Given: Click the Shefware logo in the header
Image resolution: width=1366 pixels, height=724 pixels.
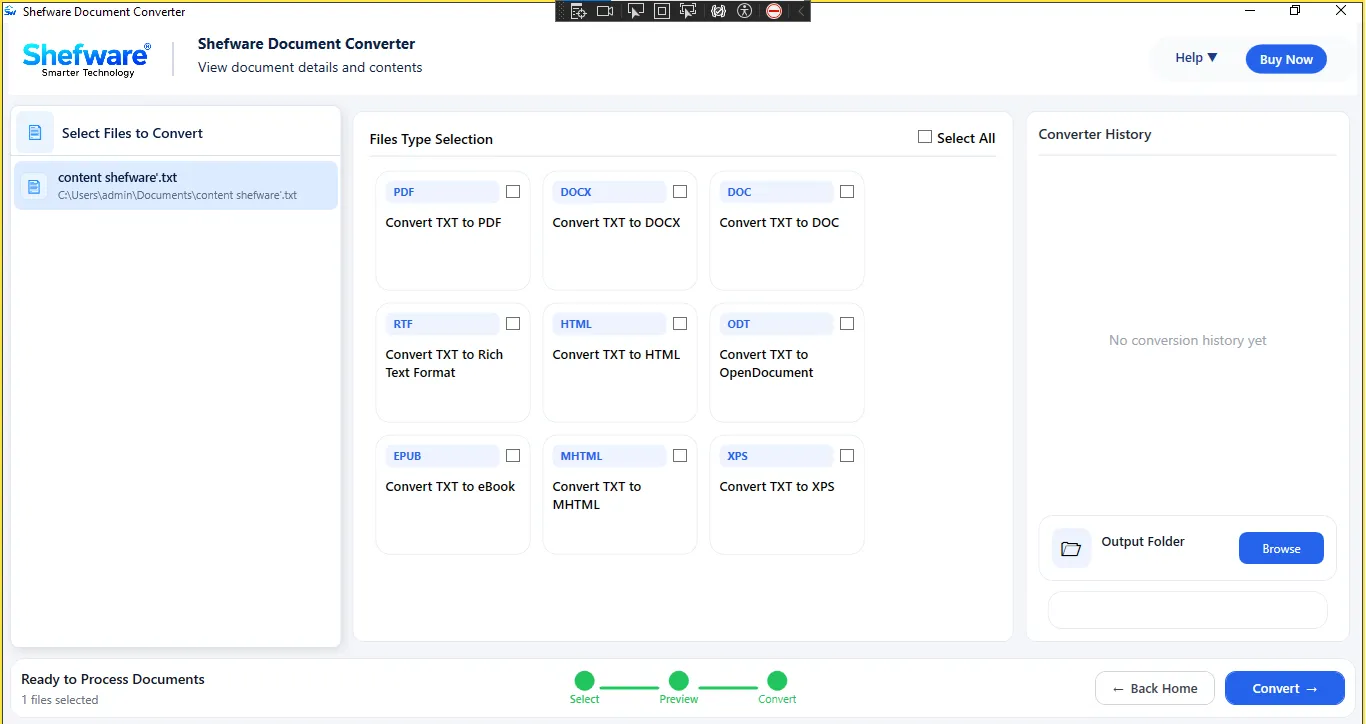Looking at the screenshot, I should (87, 59).
